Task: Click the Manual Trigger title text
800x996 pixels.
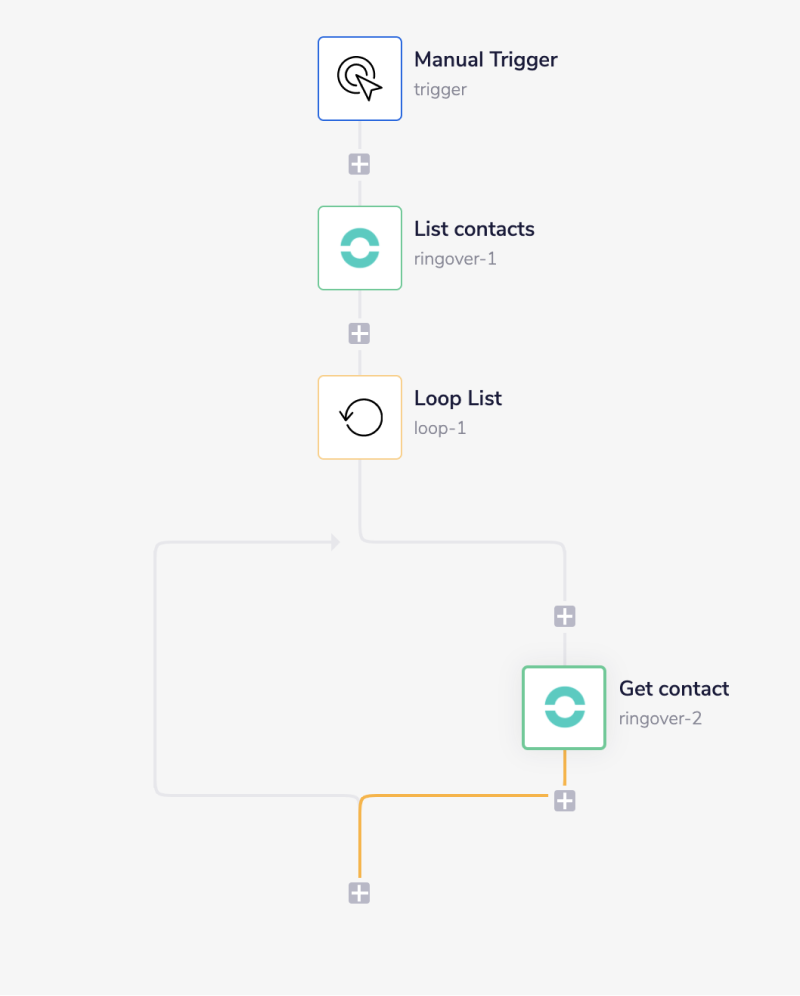Action: point(485,59)
